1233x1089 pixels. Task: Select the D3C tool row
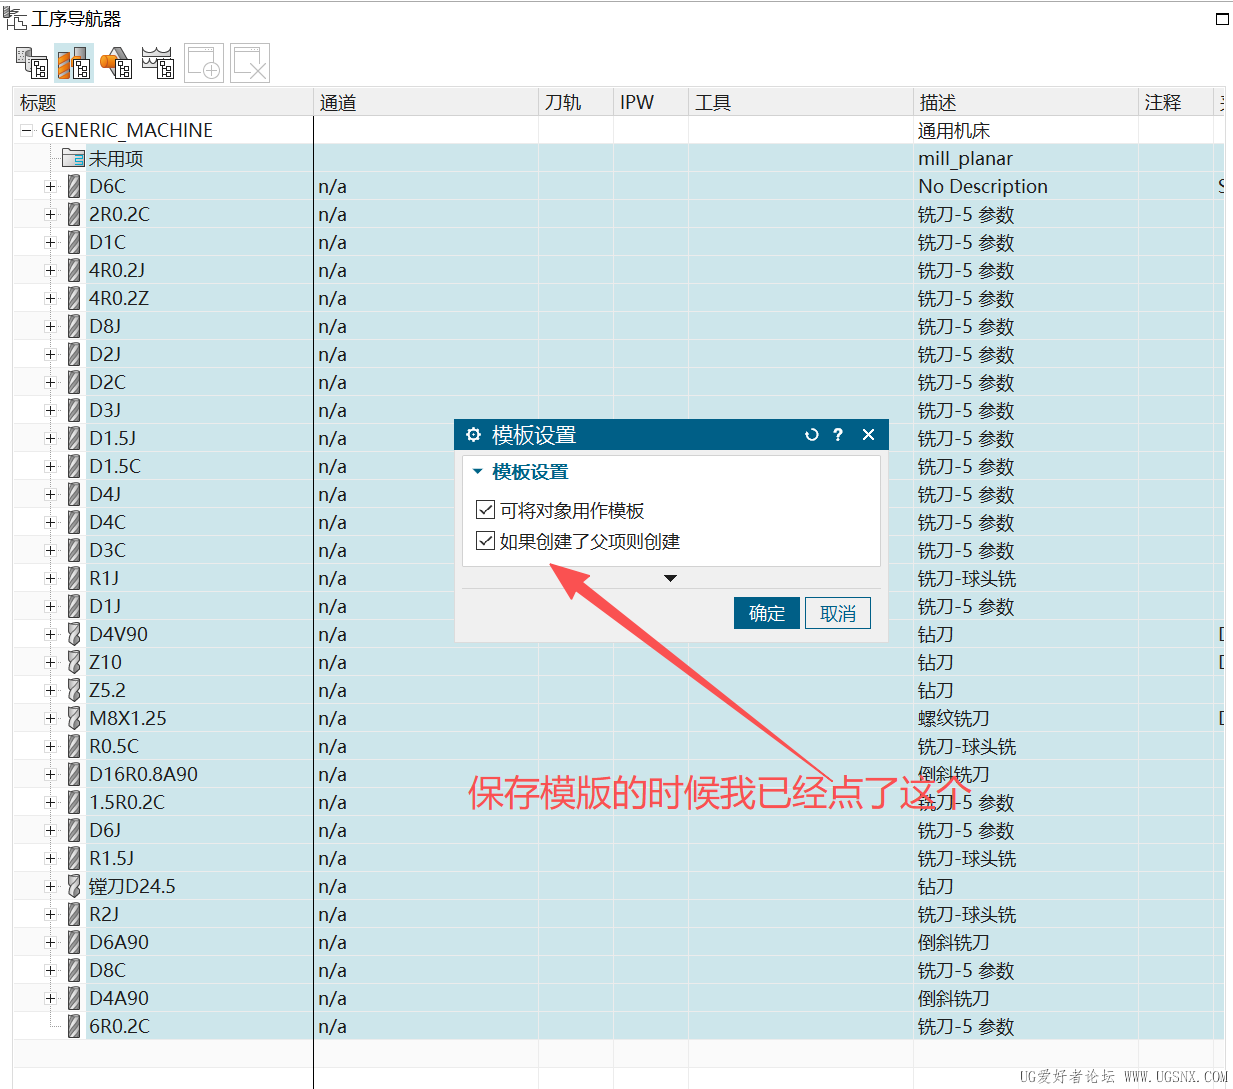coord(618,550)
